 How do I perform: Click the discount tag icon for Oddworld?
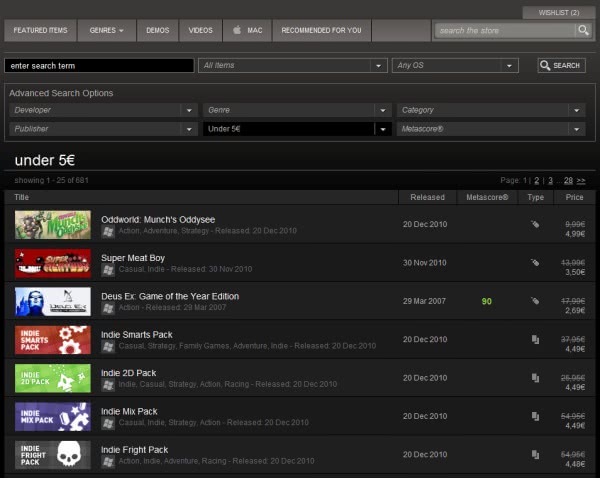pos(535,224)
